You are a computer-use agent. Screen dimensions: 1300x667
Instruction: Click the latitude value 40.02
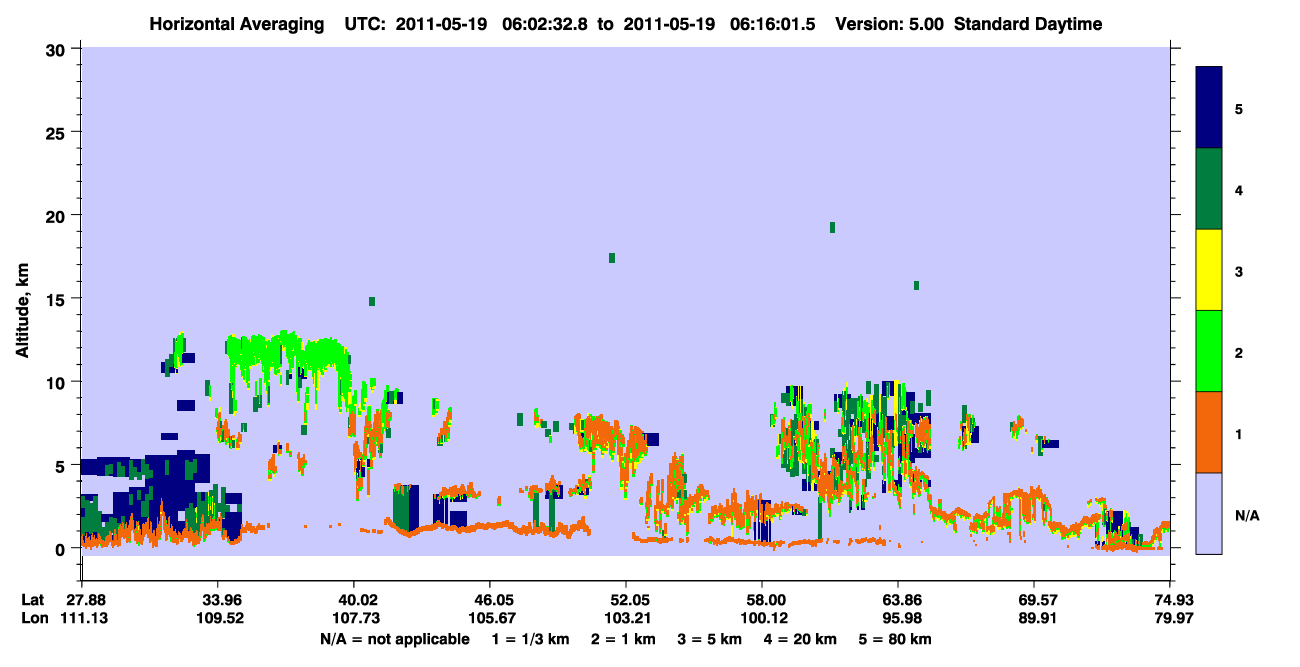tap(354, 600)
